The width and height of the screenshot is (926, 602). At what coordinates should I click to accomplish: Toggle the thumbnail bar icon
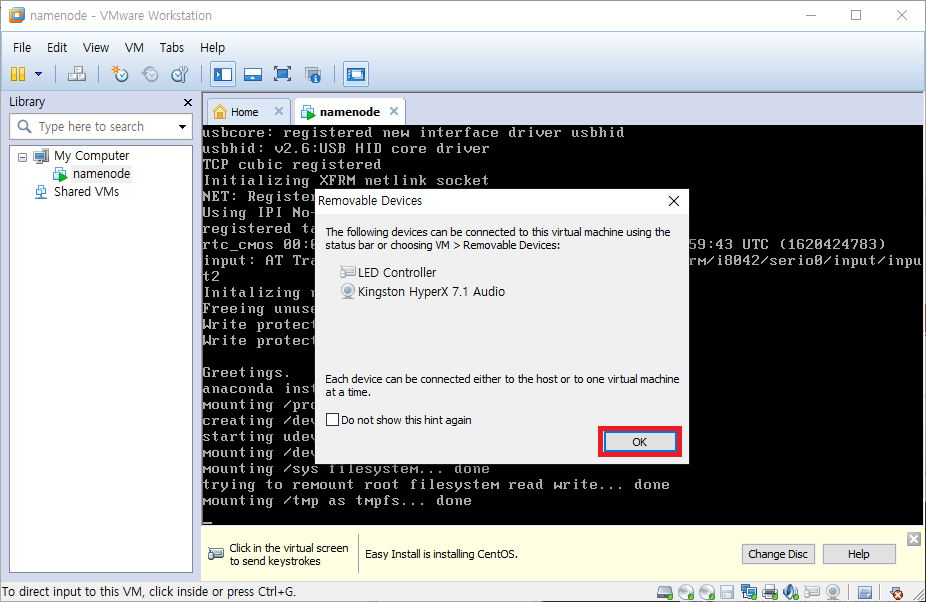pos(253,74)
